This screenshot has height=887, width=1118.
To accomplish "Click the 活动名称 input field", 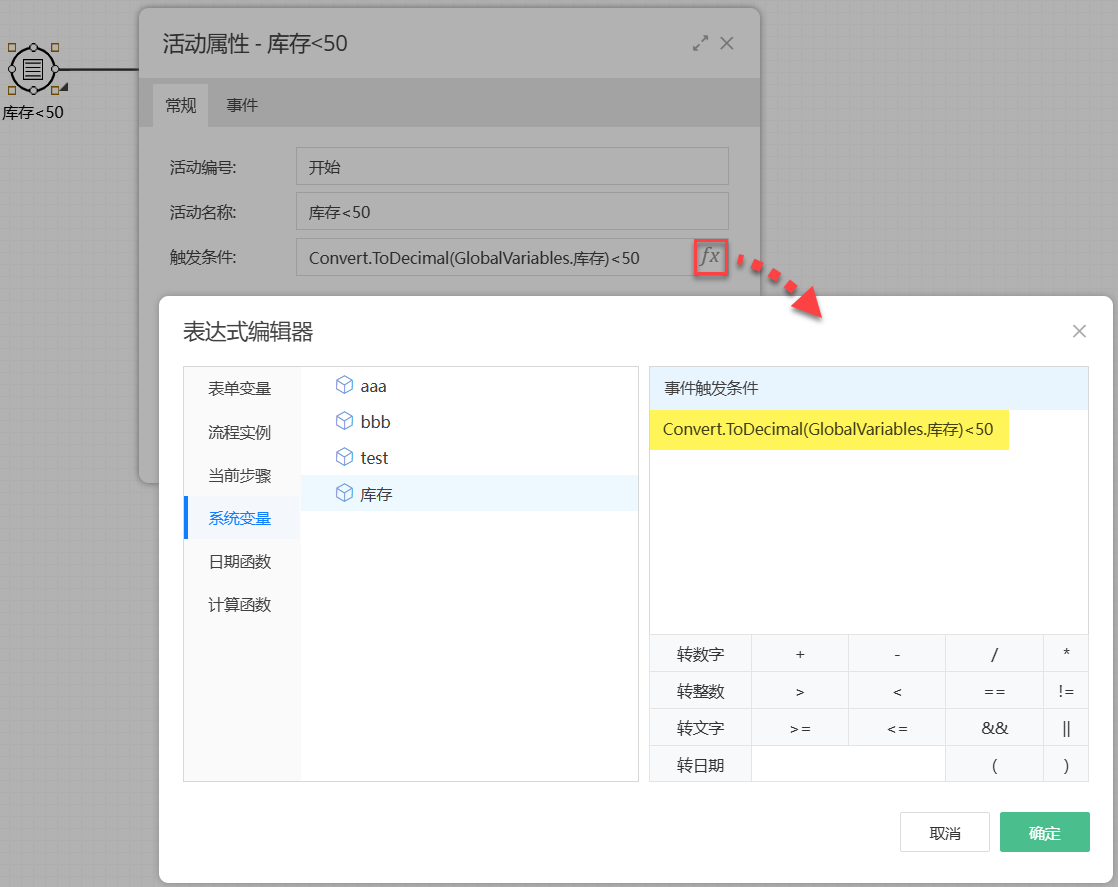I will click(512, 211).
